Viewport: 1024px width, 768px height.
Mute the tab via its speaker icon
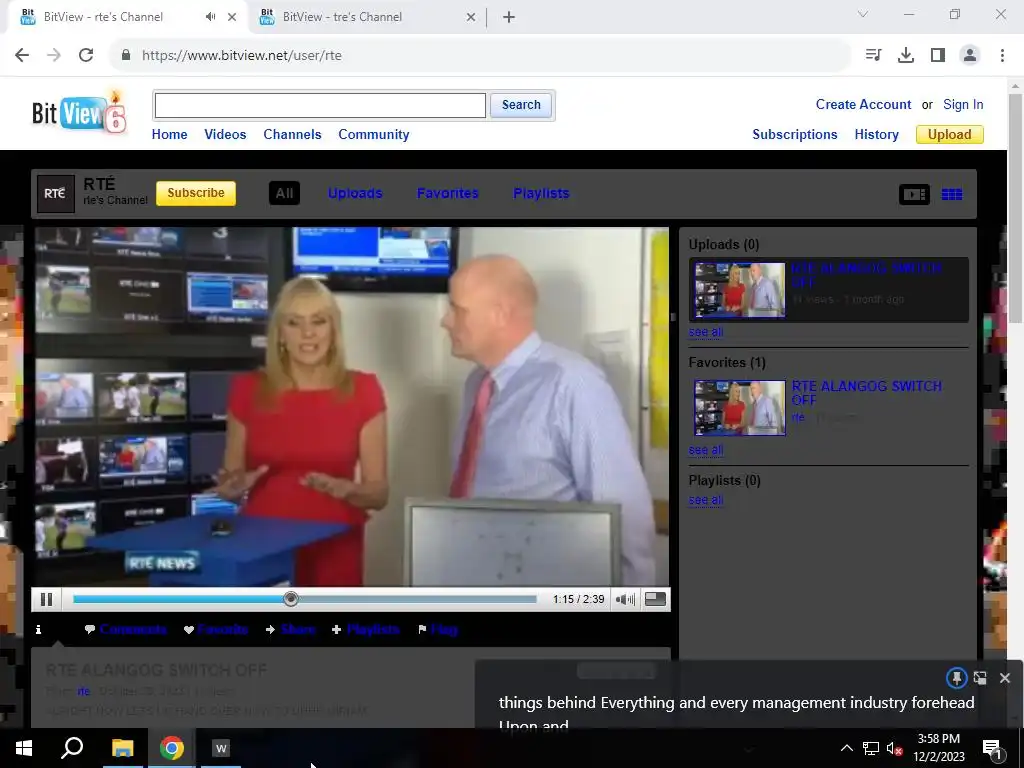[210, 17]
